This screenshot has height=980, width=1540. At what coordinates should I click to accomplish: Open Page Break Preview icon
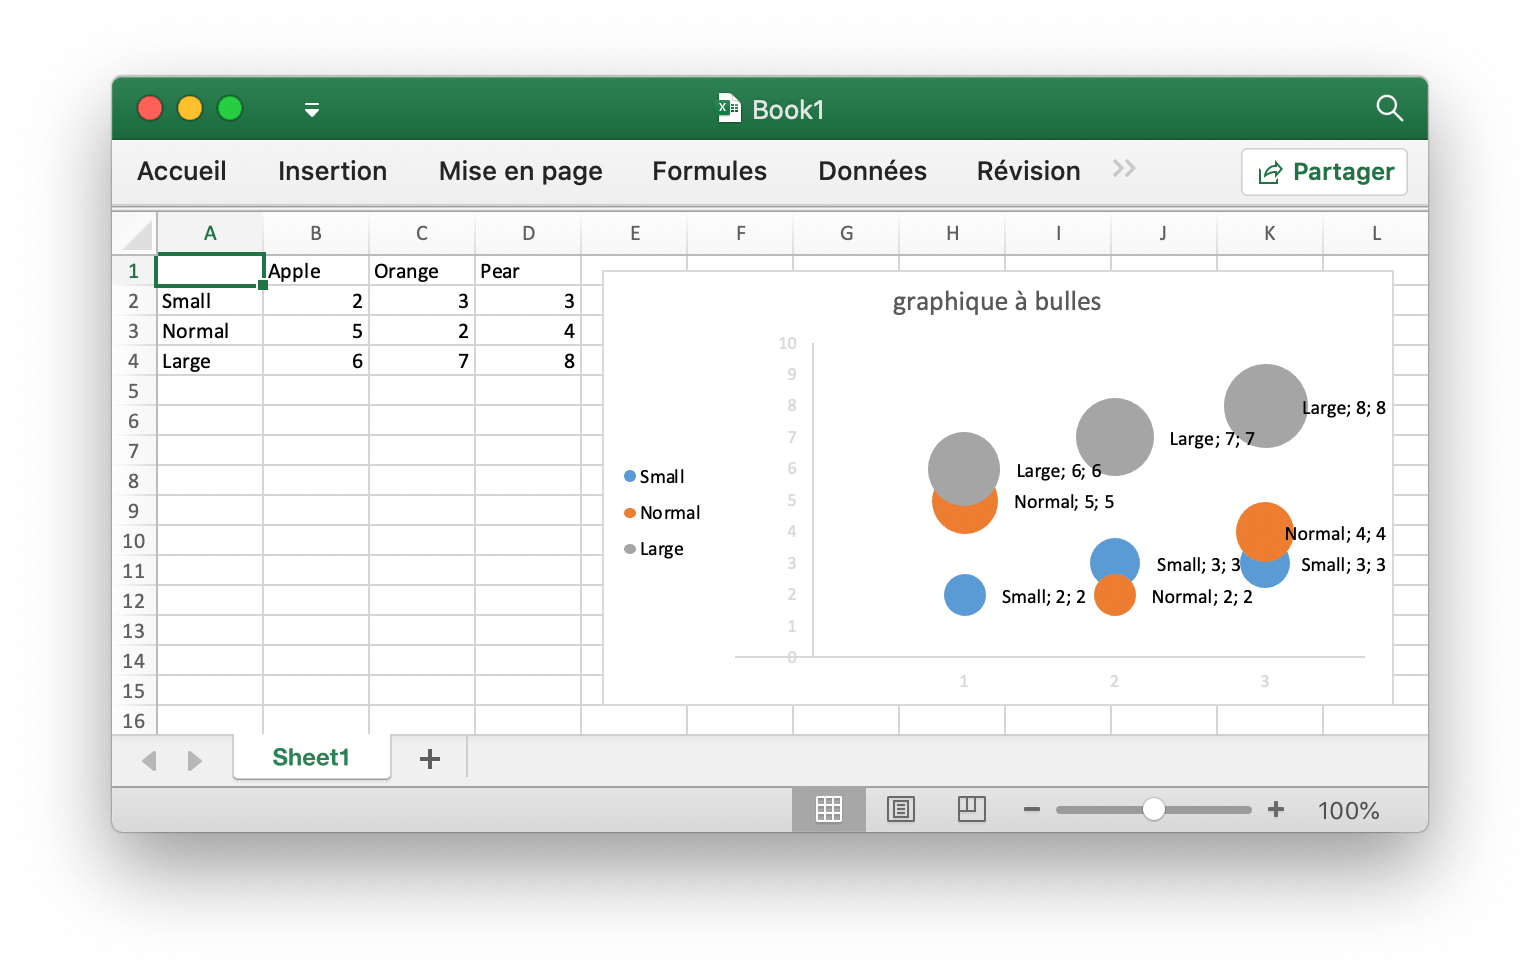pyautogui.click(x=971, y=810)
